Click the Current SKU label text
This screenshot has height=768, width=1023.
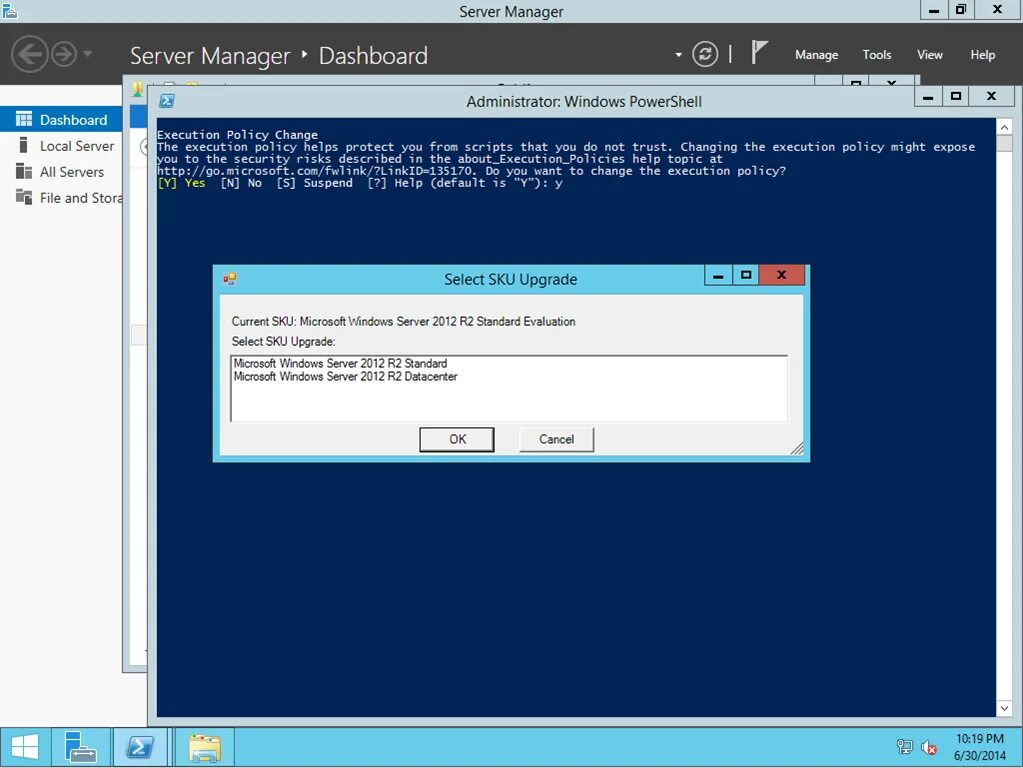click(403, 321)
